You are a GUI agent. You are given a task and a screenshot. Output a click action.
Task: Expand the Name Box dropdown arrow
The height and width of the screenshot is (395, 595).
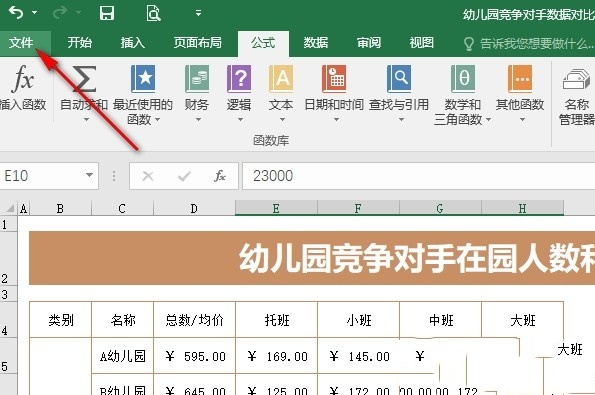tap(90, 175)
